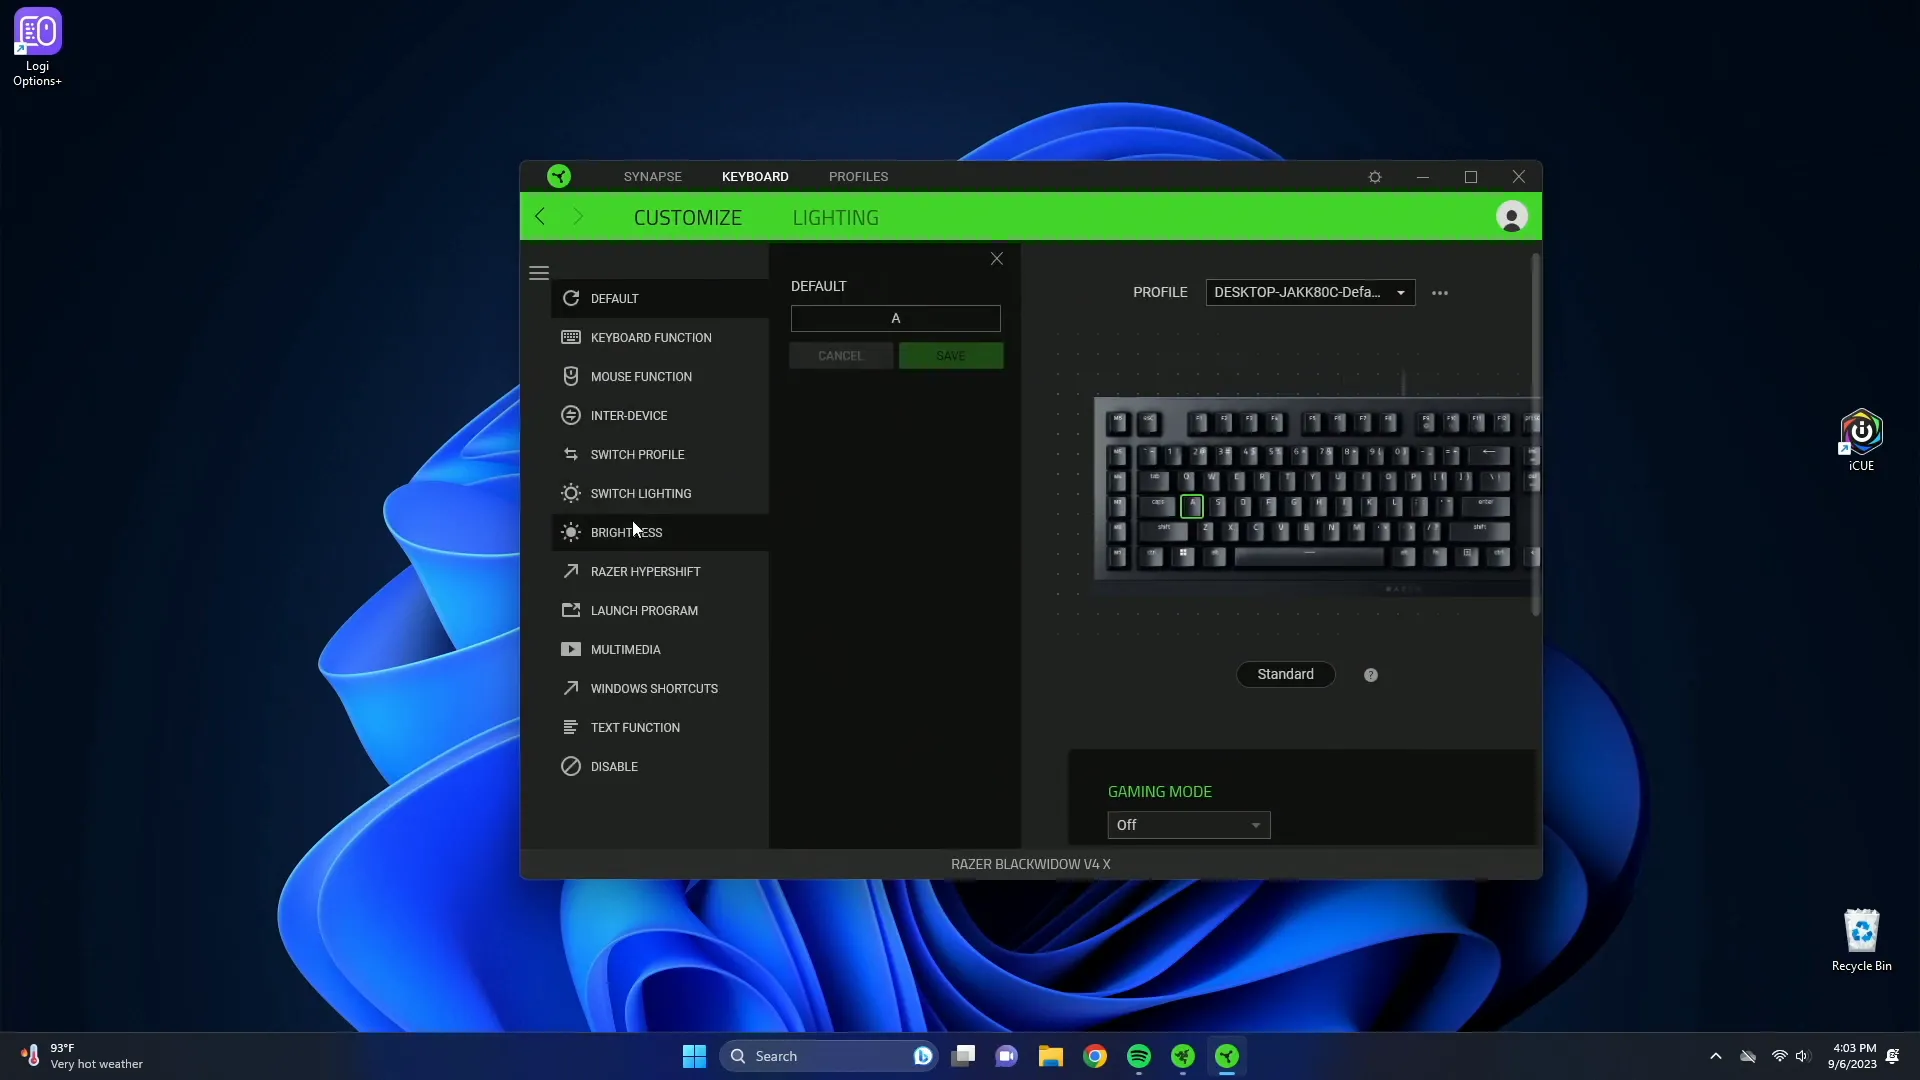
Task: Collapse the sidebar via hamburger menu
Action: [539, 273]
